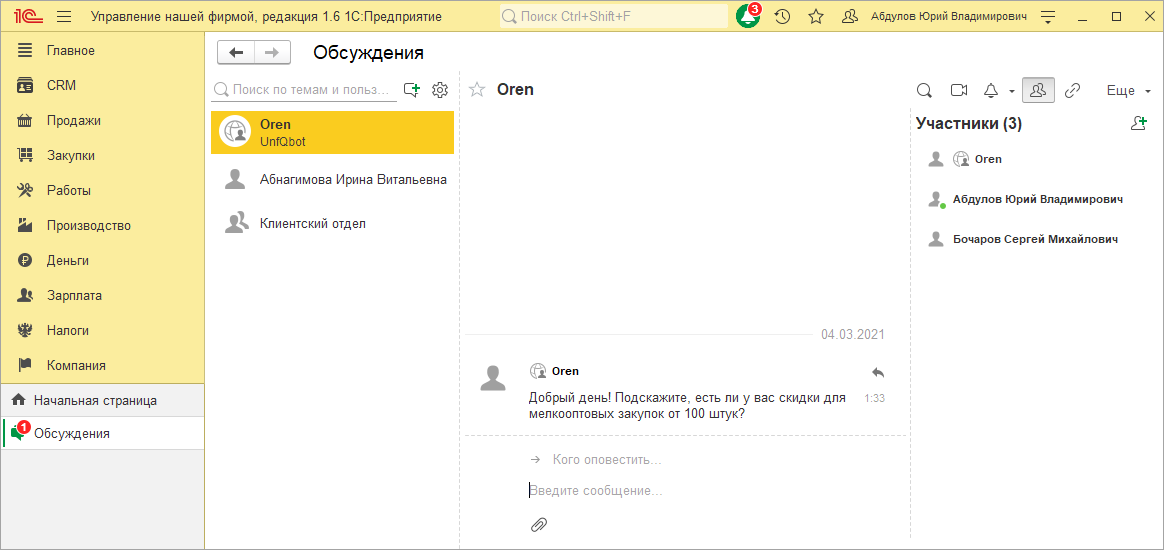This screenshot has height=550, width=1164.
Task: Click the Обсуждения chat icon with badge
Action: [x=20, y=432]
